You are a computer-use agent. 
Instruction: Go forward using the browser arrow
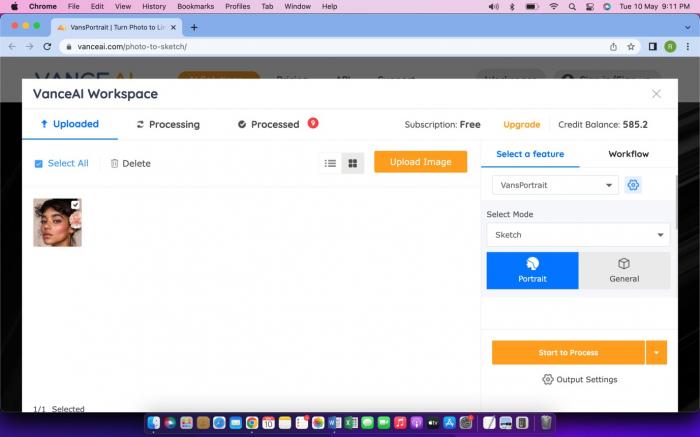tap(29, 46)
